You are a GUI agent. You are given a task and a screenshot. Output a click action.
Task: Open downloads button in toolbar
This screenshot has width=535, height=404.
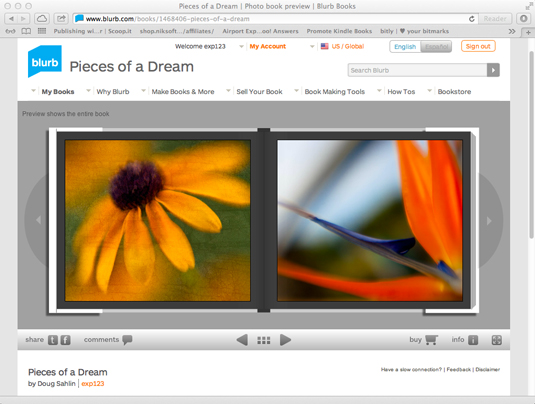tap(524, 18)
